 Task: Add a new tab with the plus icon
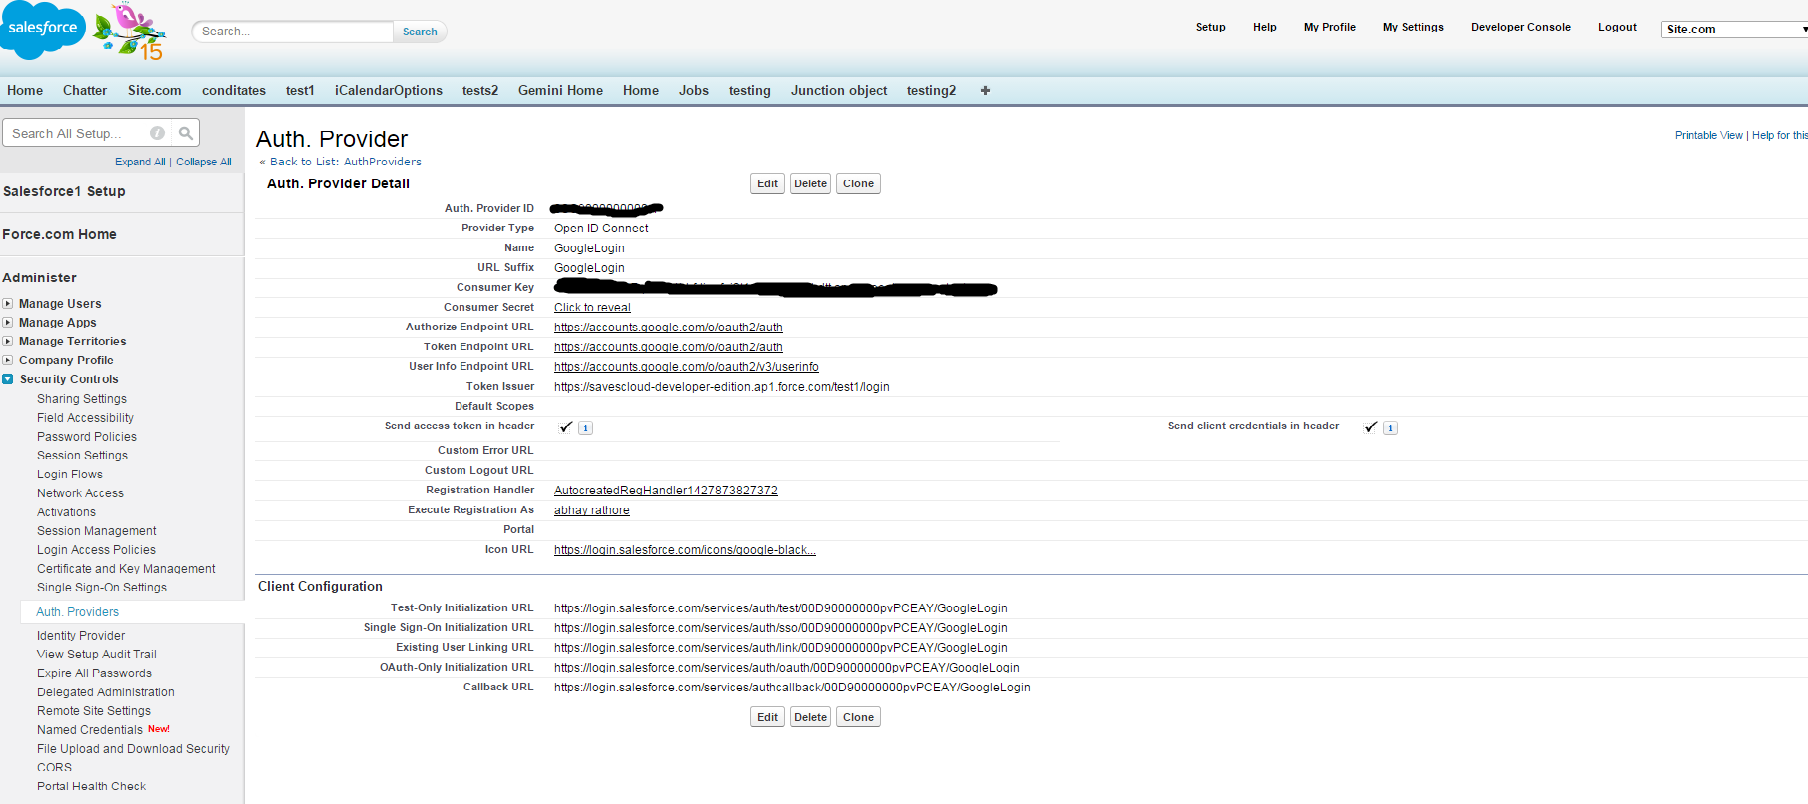[985, 90]
